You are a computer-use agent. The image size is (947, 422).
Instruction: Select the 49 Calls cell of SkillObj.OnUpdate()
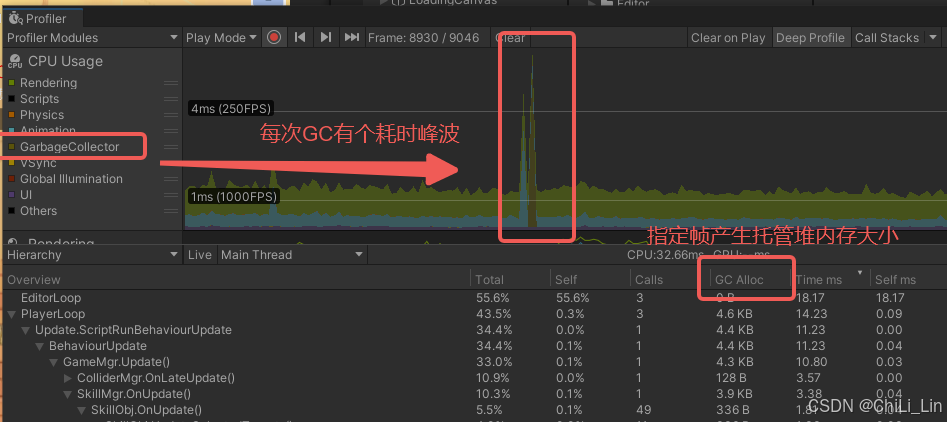(643, 411)
